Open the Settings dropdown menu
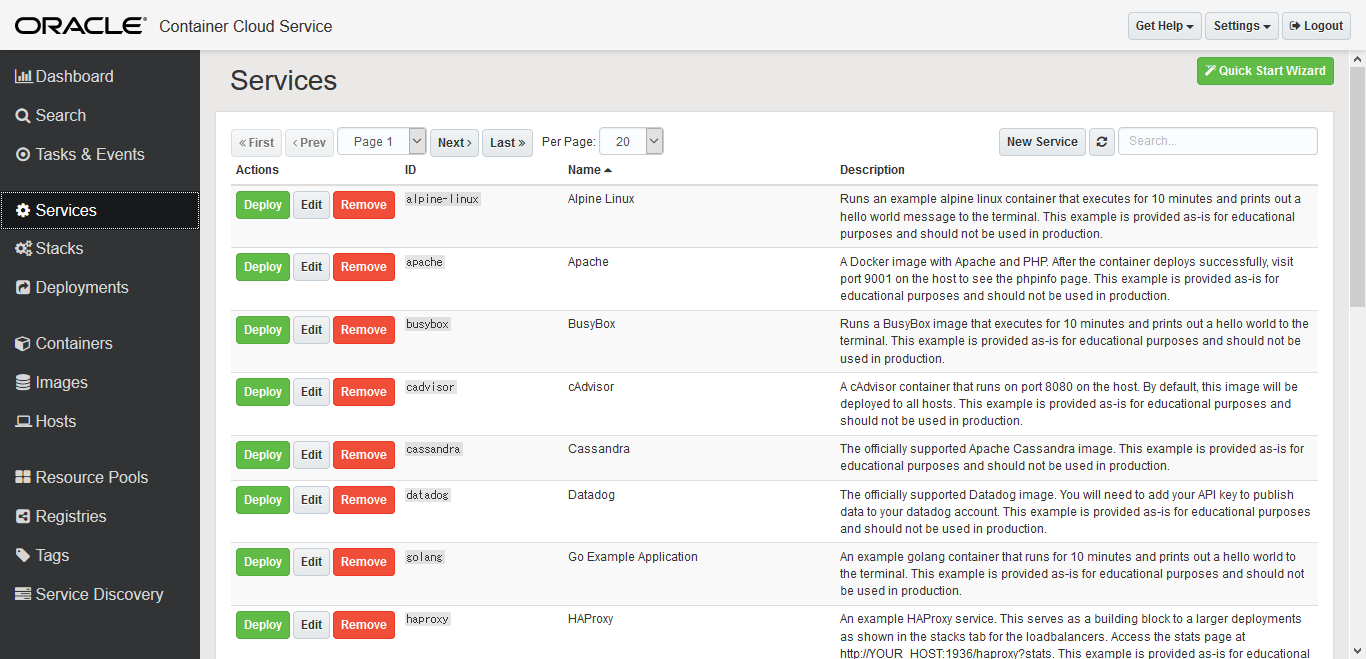The height and width of the screenshot is (659, 1366). coord(1243,26)
